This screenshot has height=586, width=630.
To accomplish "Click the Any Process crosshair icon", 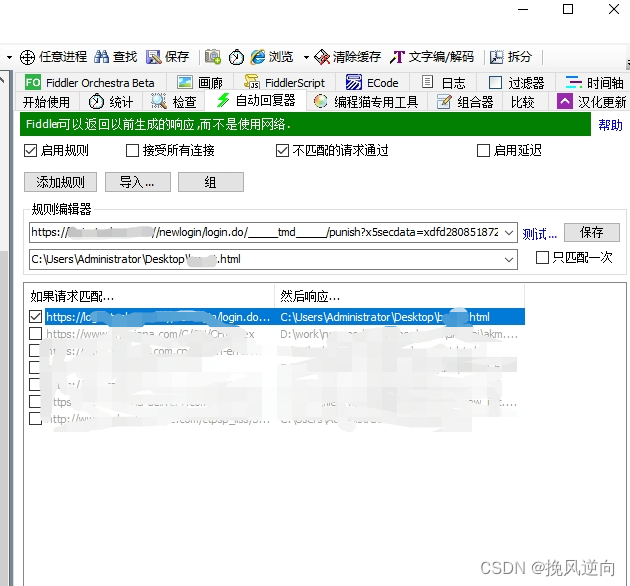I will pos(27,57).
